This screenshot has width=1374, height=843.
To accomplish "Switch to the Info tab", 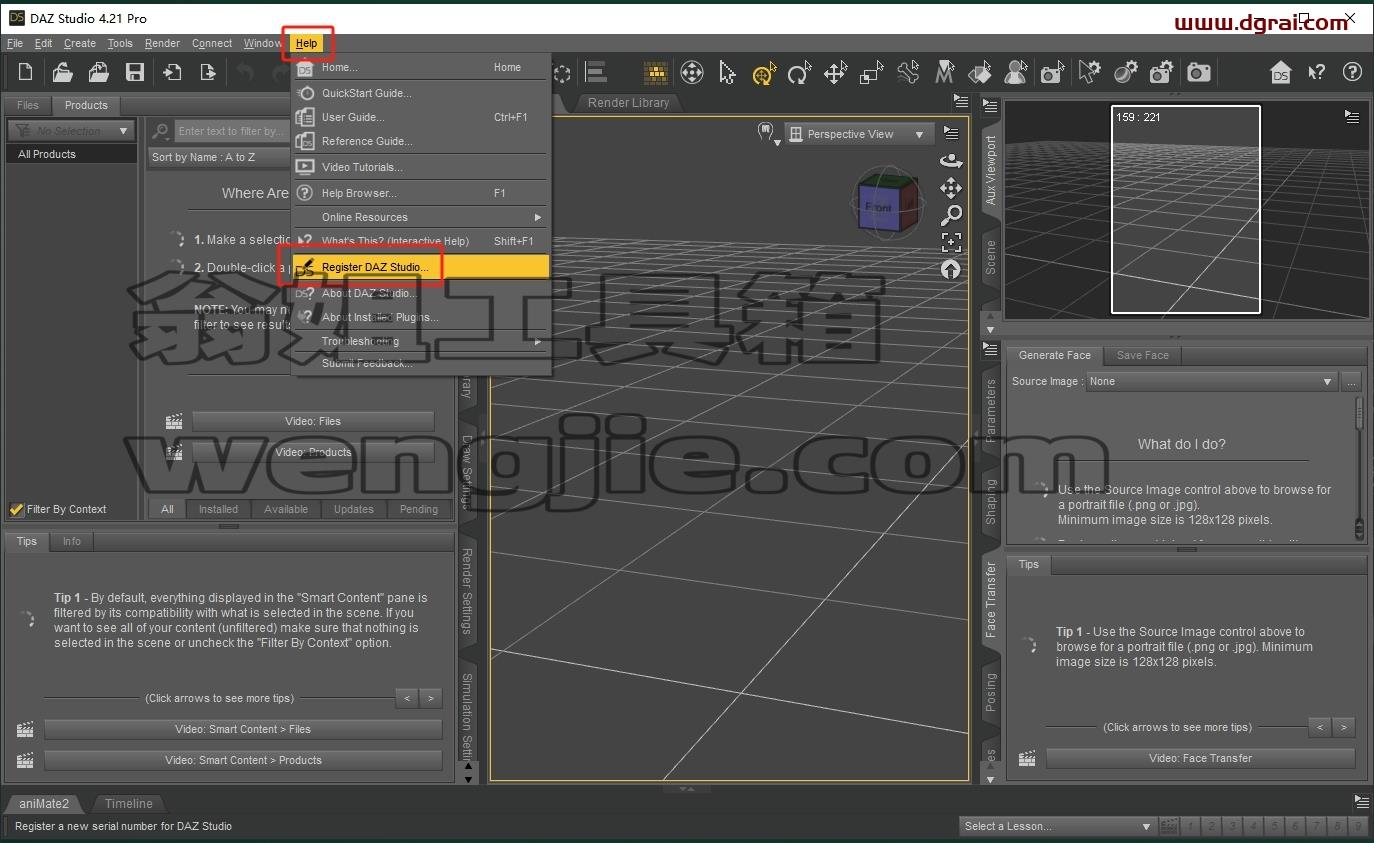I will coord(72,541).
